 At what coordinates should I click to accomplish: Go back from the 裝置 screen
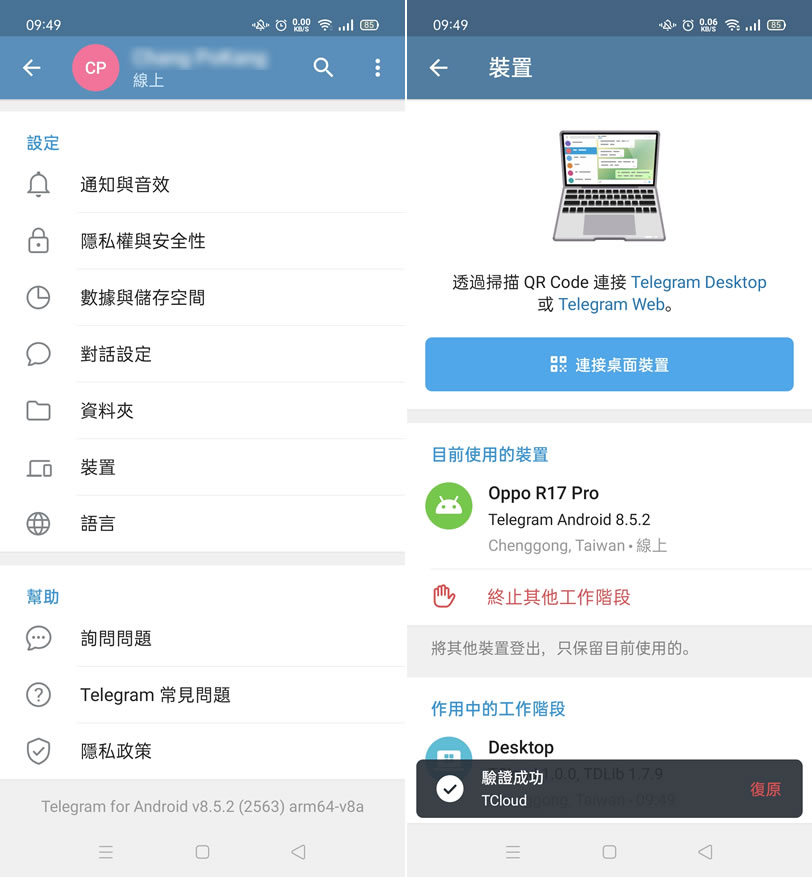point(439,68)
